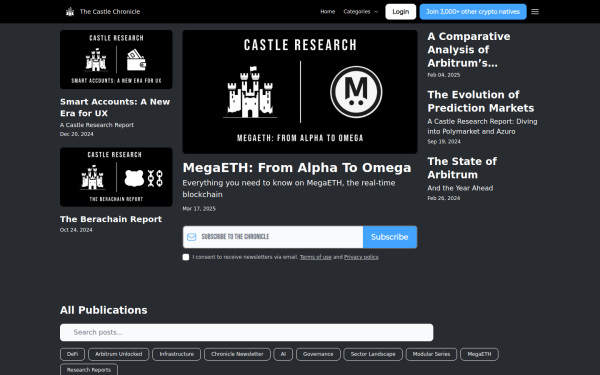Screen dimensions: 600x375
Task: Click the Oct 24, 2024 date
Action: (76, 230)
